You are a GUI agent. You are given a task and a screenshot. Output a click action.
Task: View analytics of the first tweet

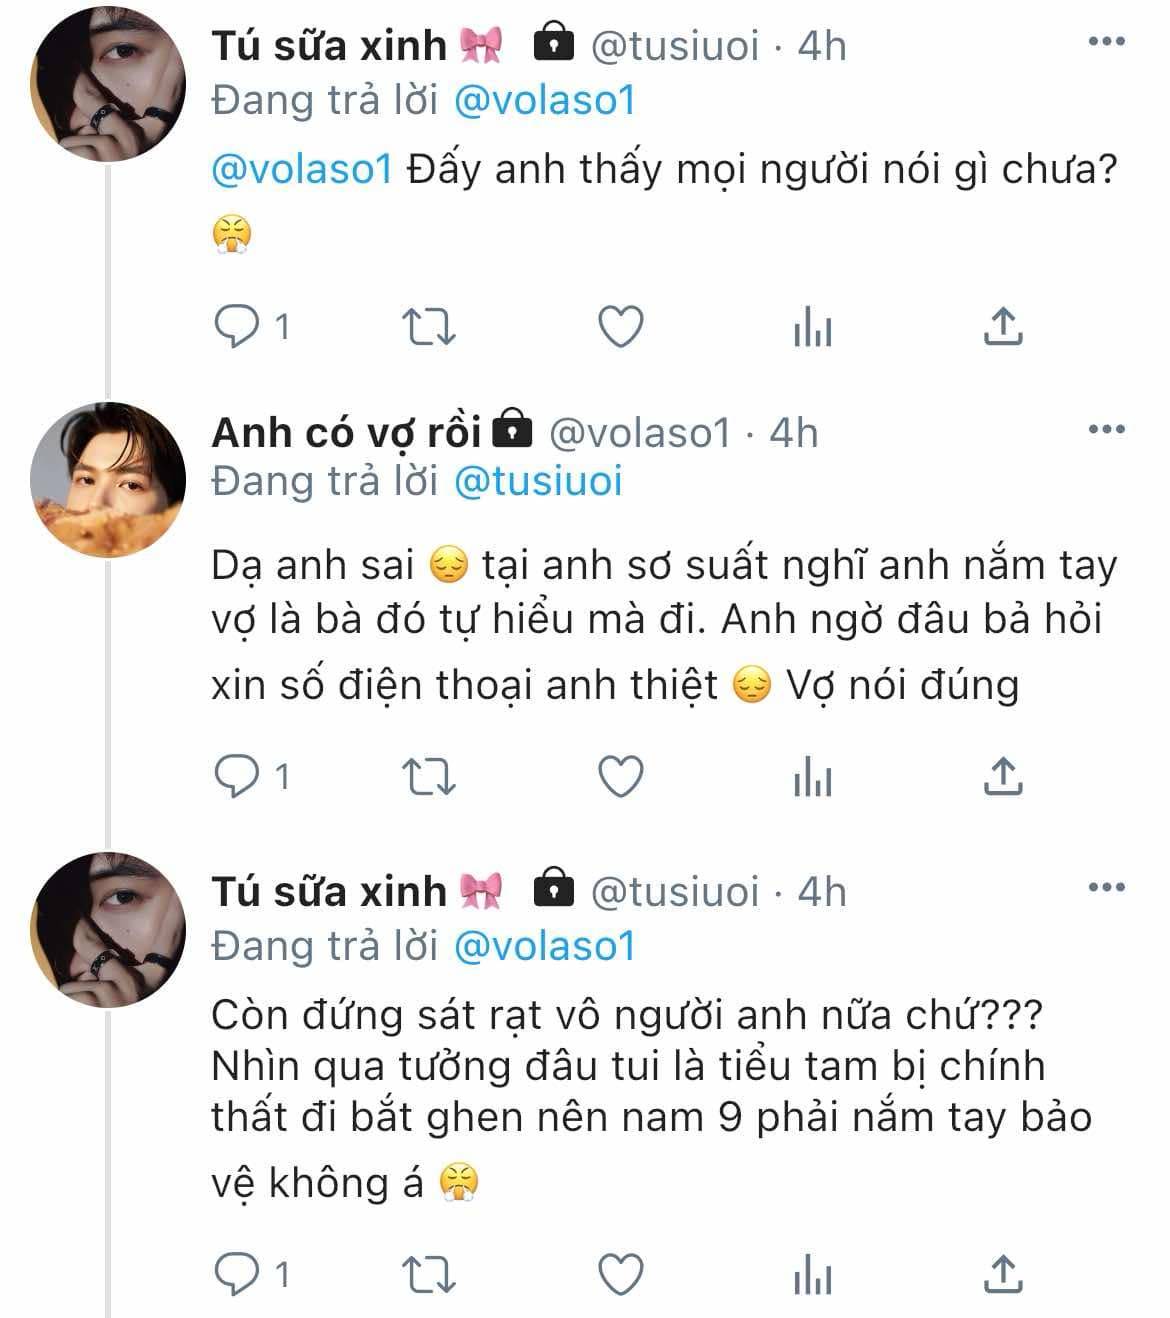pos(812,327)
